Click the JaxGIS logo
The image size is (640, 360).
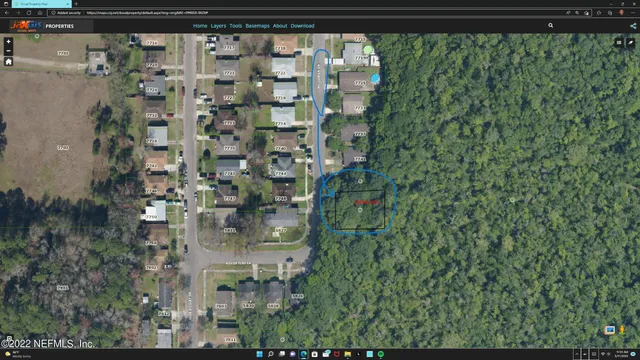26,26
